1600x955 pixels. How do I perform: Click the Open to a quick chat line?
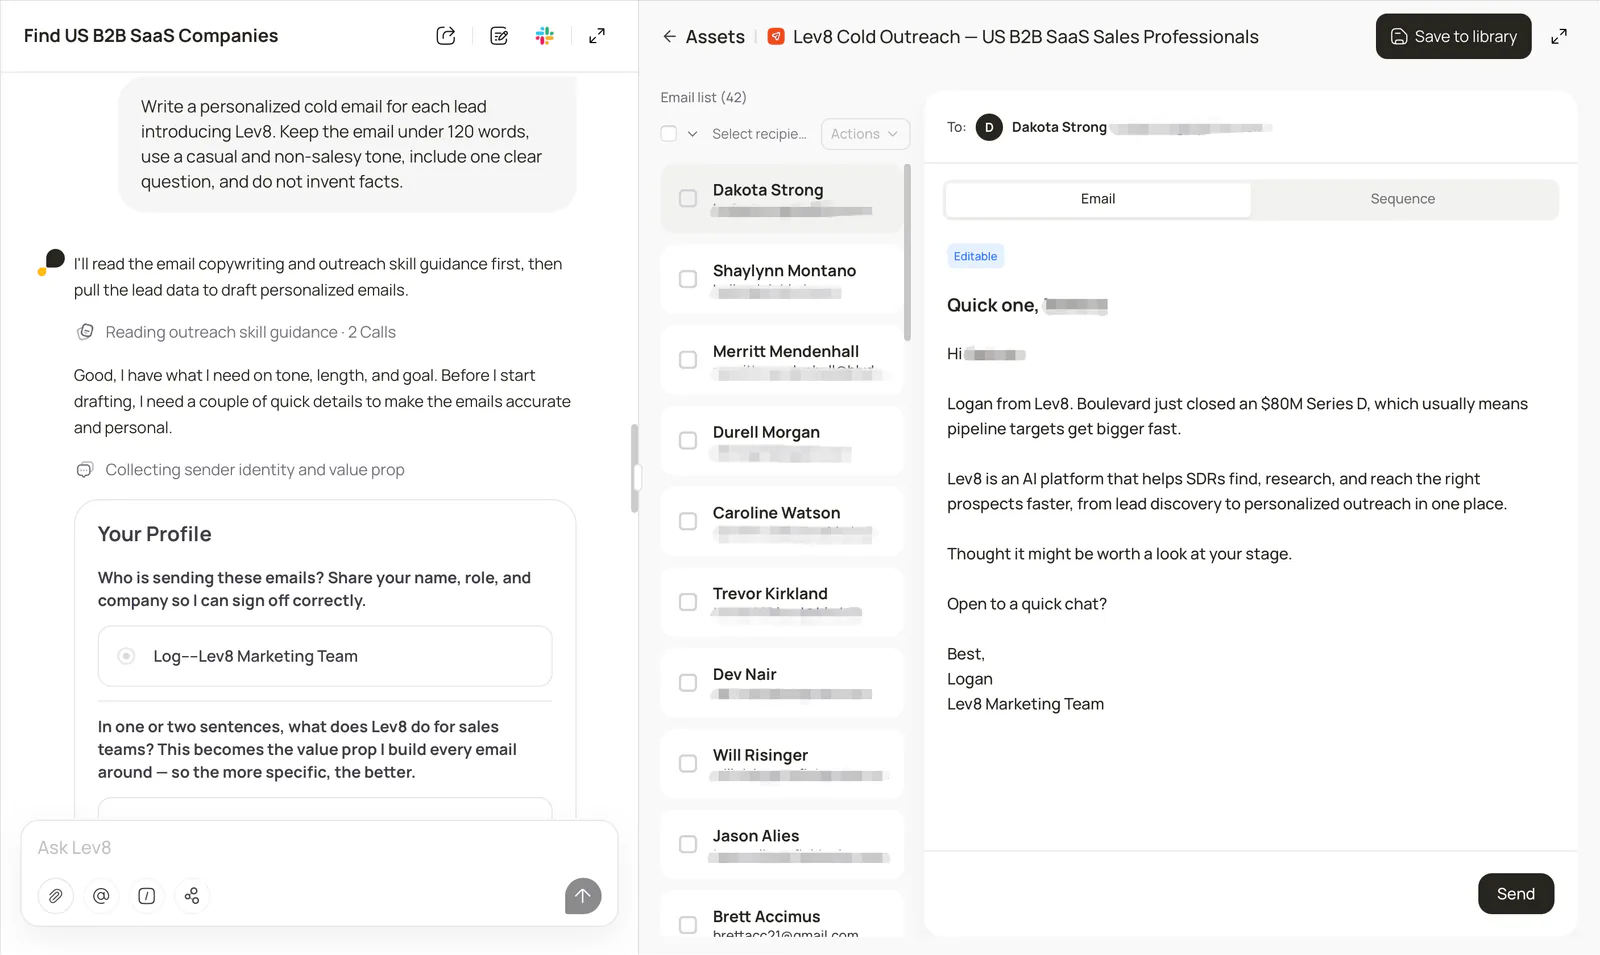point(1027,604)
